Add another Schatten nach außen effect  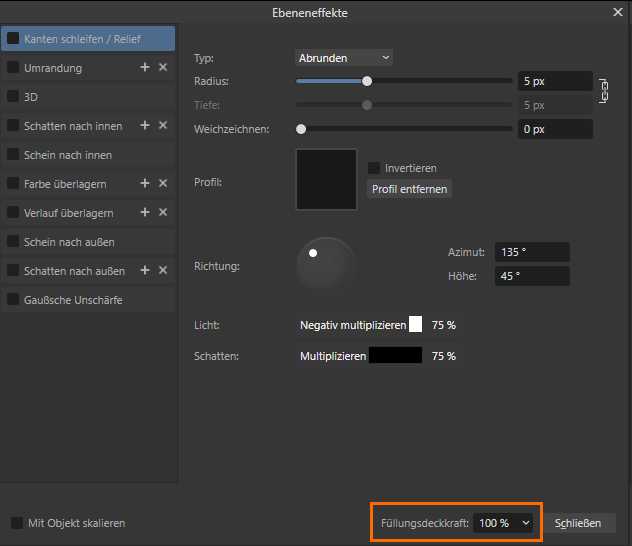point(145,271)
